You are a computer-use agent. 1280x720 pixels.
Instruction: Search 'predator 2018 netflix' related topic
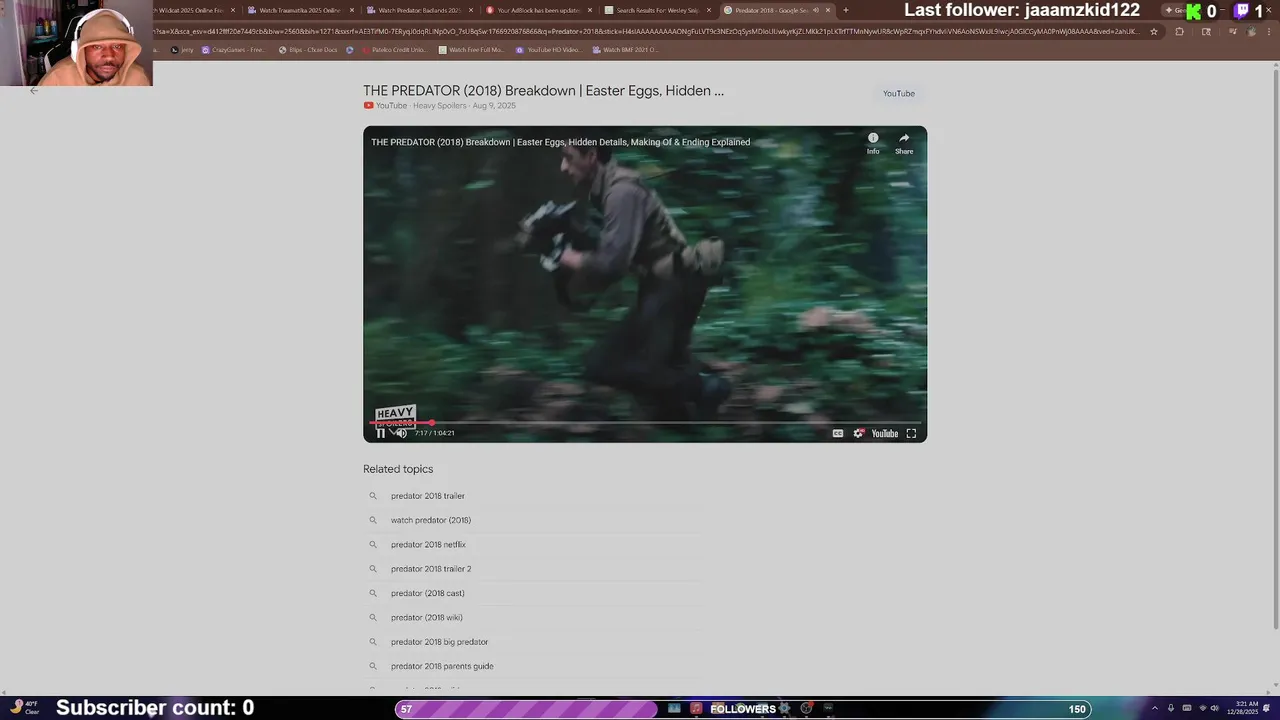428,545
